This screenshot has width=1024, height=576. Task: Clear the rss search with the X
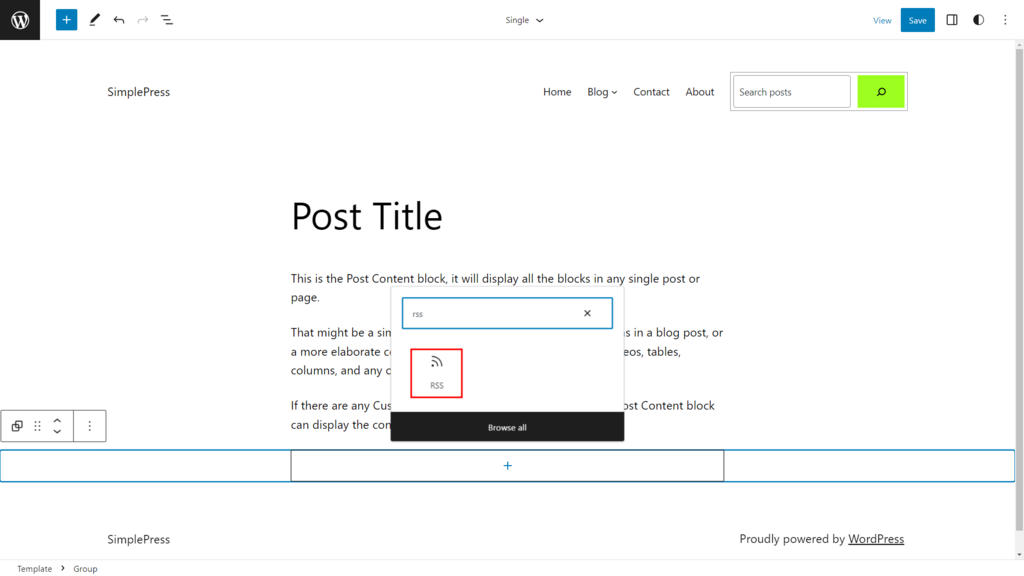tap(587, 313)
